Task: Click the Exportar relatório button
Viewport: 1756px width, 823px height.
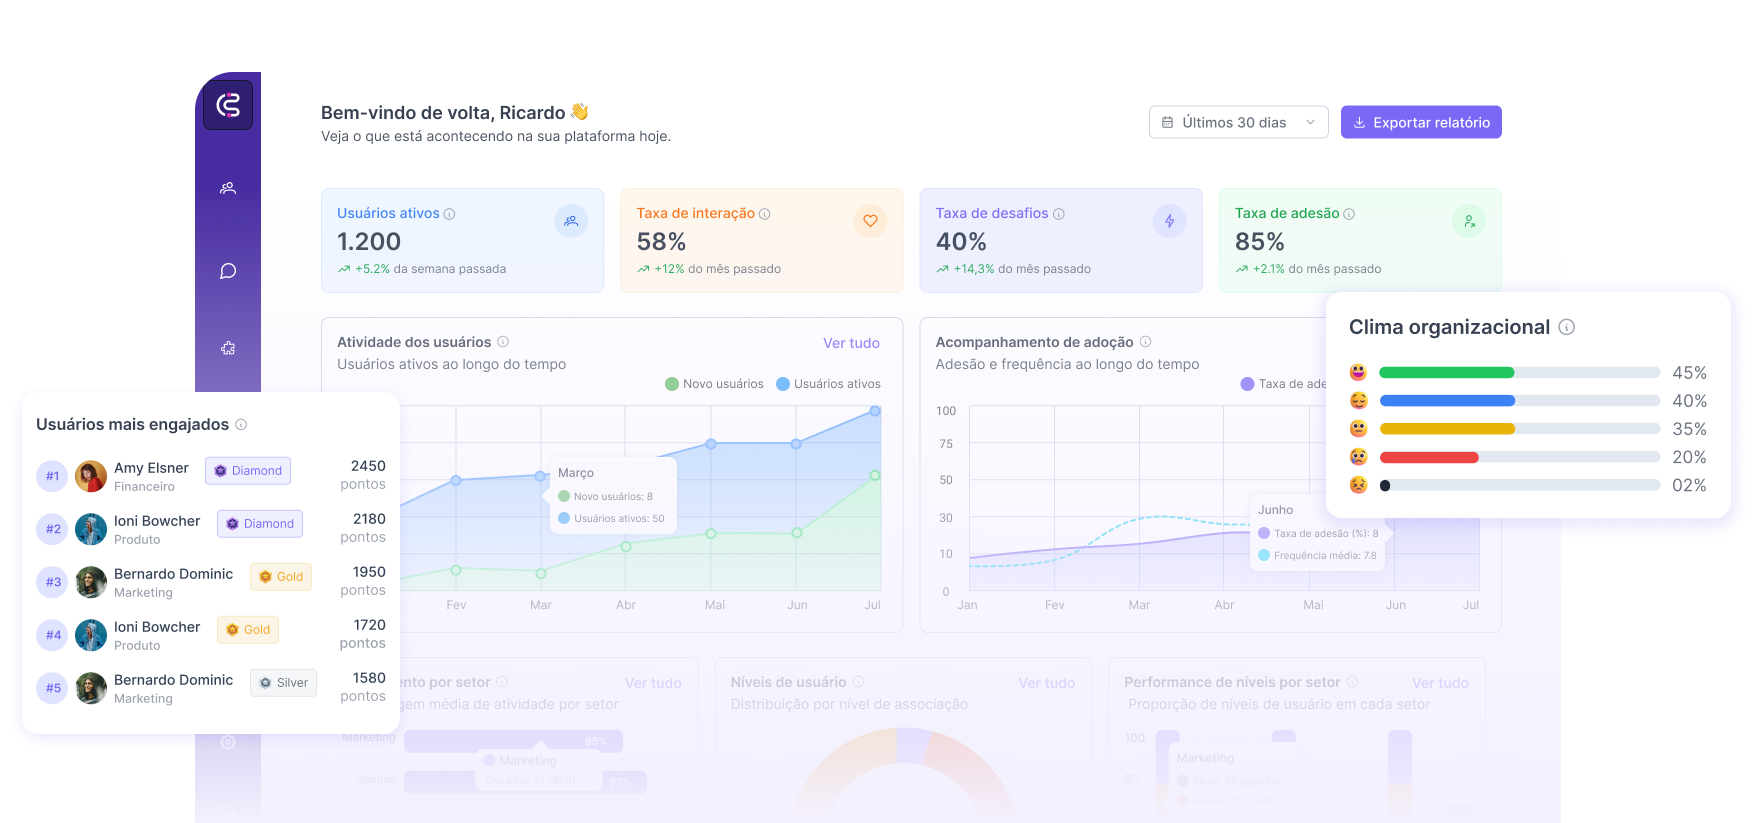Action: 1420,122
